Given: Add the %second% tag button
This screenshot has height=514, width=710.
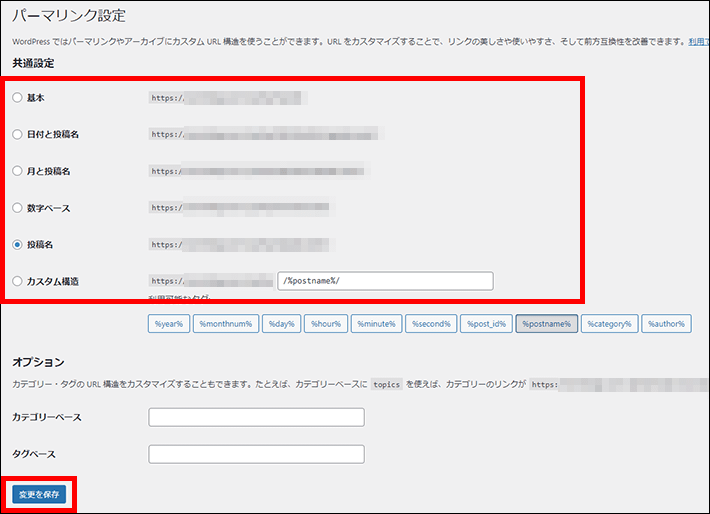Looking at the screenshot, I should [431, 324].
